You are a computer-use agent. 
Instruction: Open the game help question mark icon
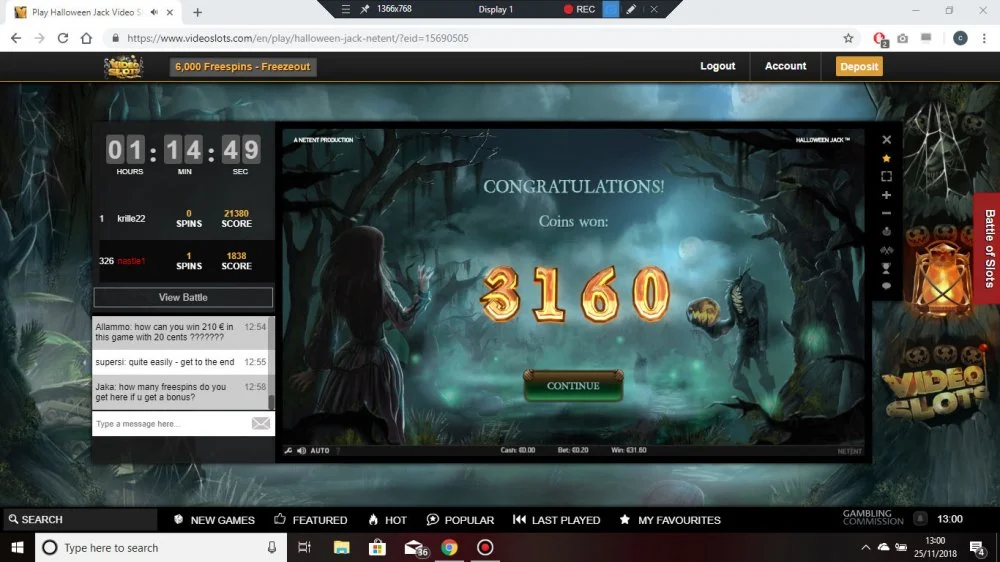point(338,450)
